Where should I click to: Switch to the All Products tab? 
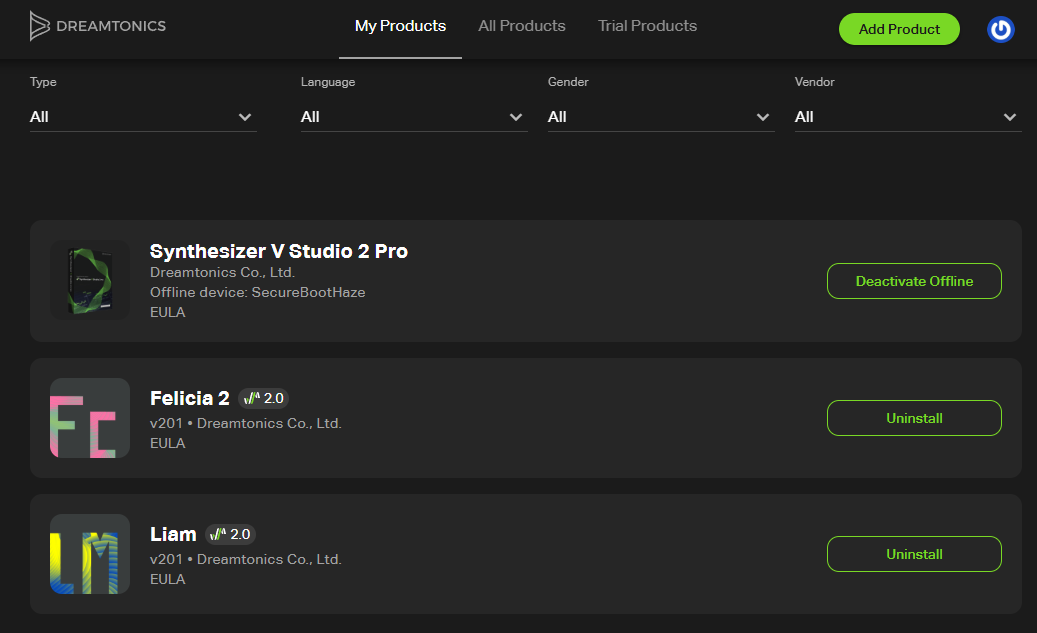(x=522, y=26)
